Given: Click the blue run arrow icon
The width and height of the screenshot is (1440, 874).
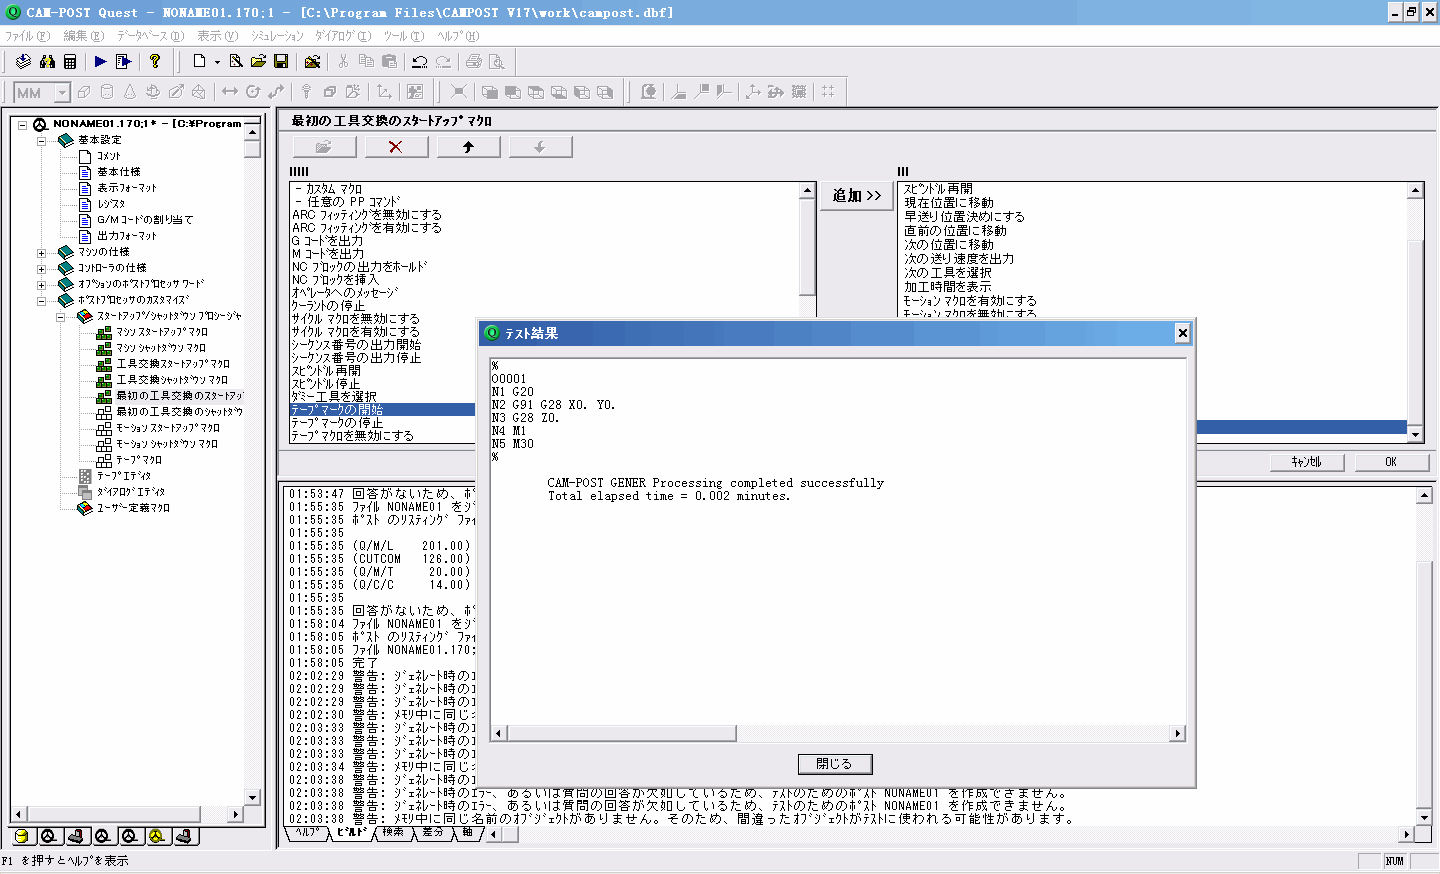Looking at the screenshot, I should [x=100, y=62].
